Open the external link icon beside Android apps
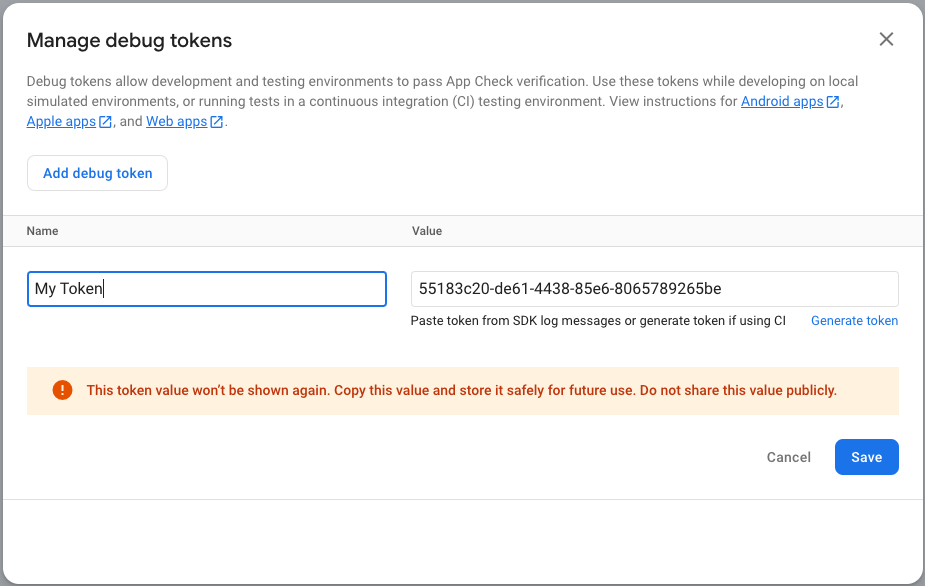925x586 pixels. (x=832, y=101)
